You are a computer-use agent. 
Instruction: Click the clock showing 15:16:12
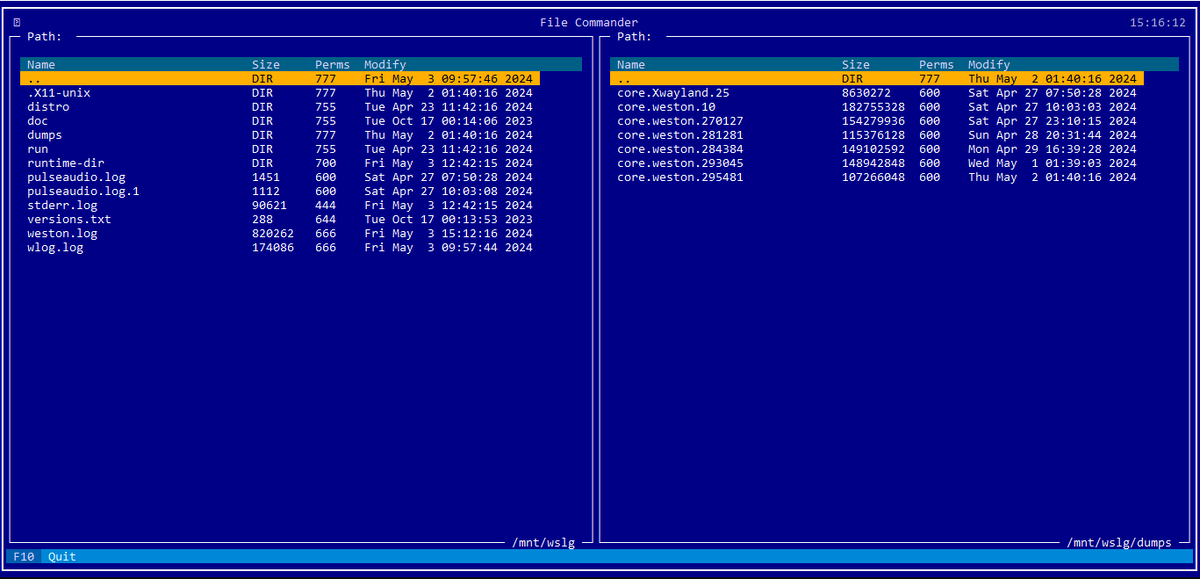pyautogui.click(x=1158, y=22)
